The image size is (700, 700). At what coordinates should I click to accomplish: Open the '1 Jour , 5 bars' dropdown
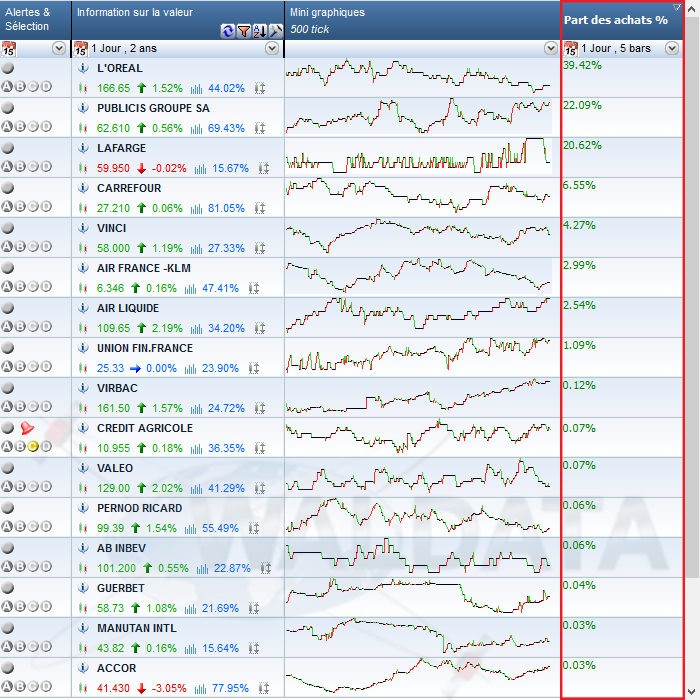pyautogui.click(x=672, y=48)
